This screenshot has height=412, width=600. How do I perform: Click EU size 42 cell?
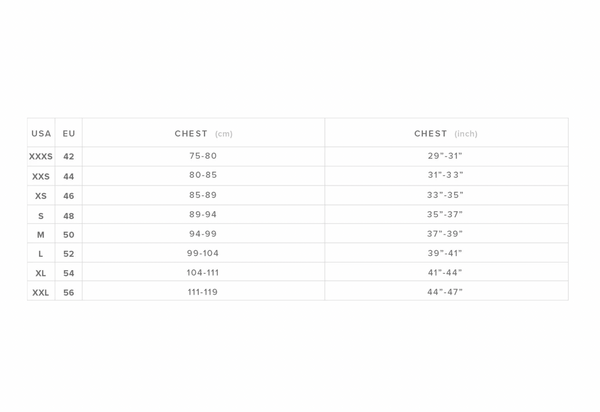(69, 157)
